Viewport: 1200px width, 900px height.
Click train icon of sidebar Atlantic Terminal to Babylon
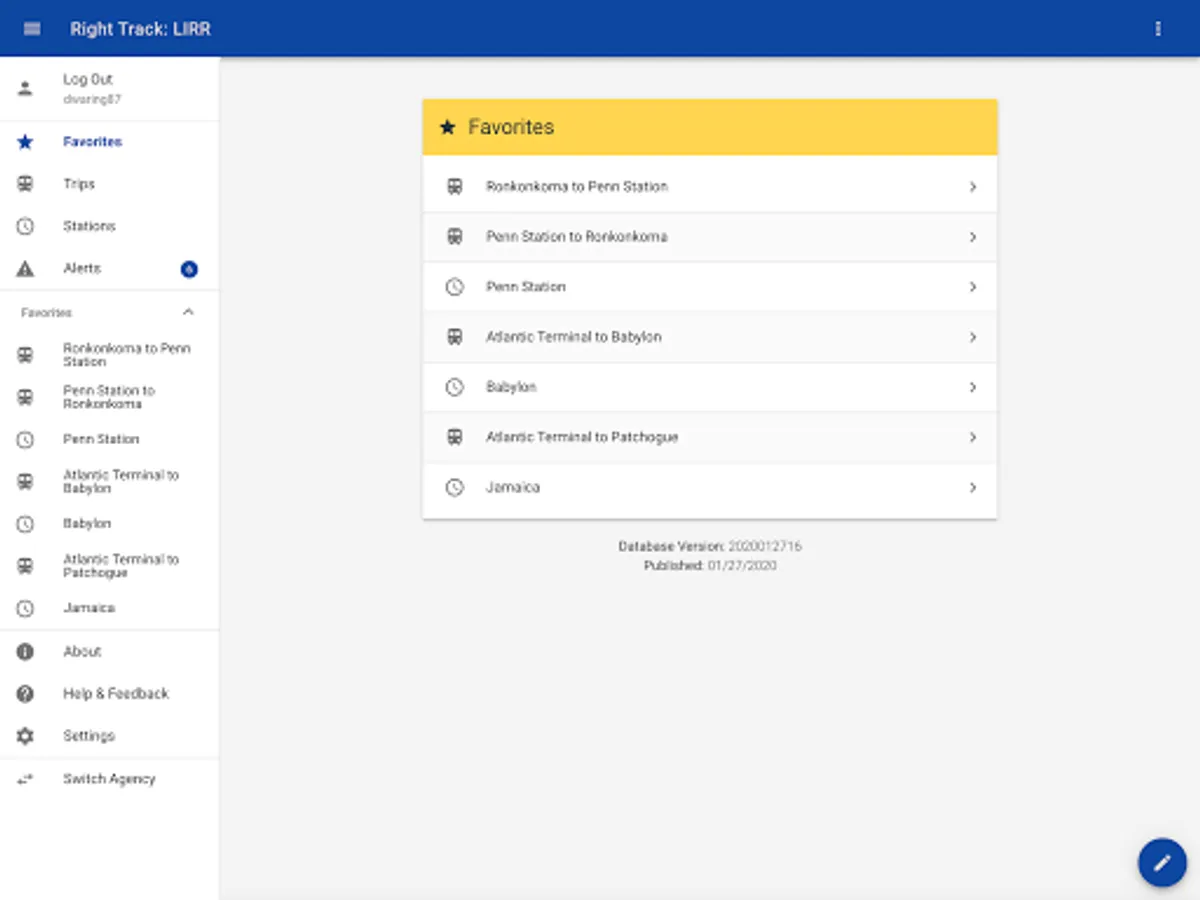[x=25, y=482]
